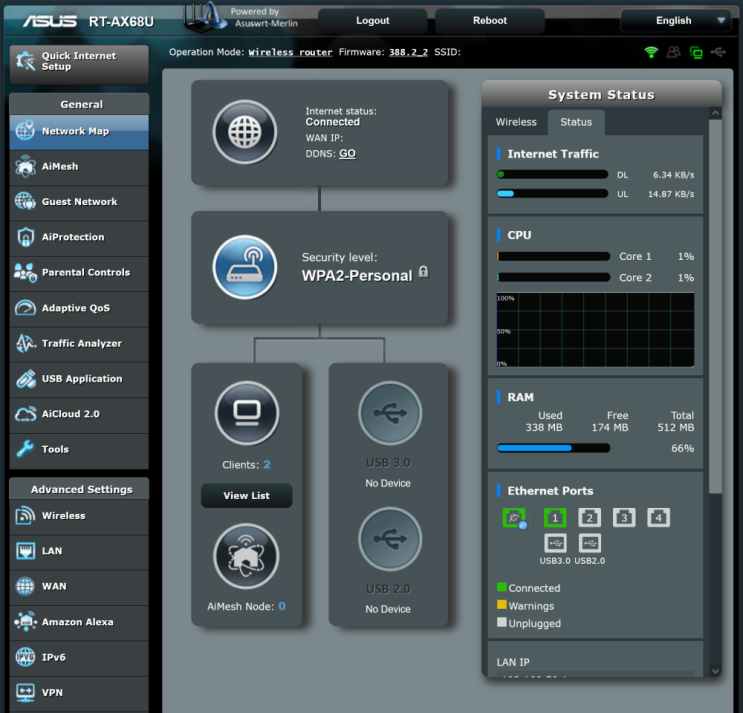743x713 pixels.
Task: Select the USB 3.0 device icon
Action: coord(390,413)
